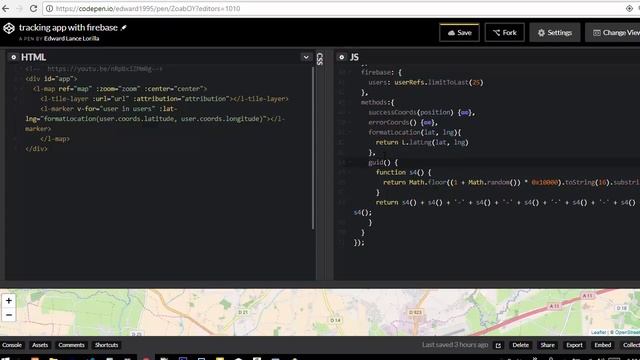Click the closing </l-map> tag line
Screen dimensions: 640x360
(55, 139)
